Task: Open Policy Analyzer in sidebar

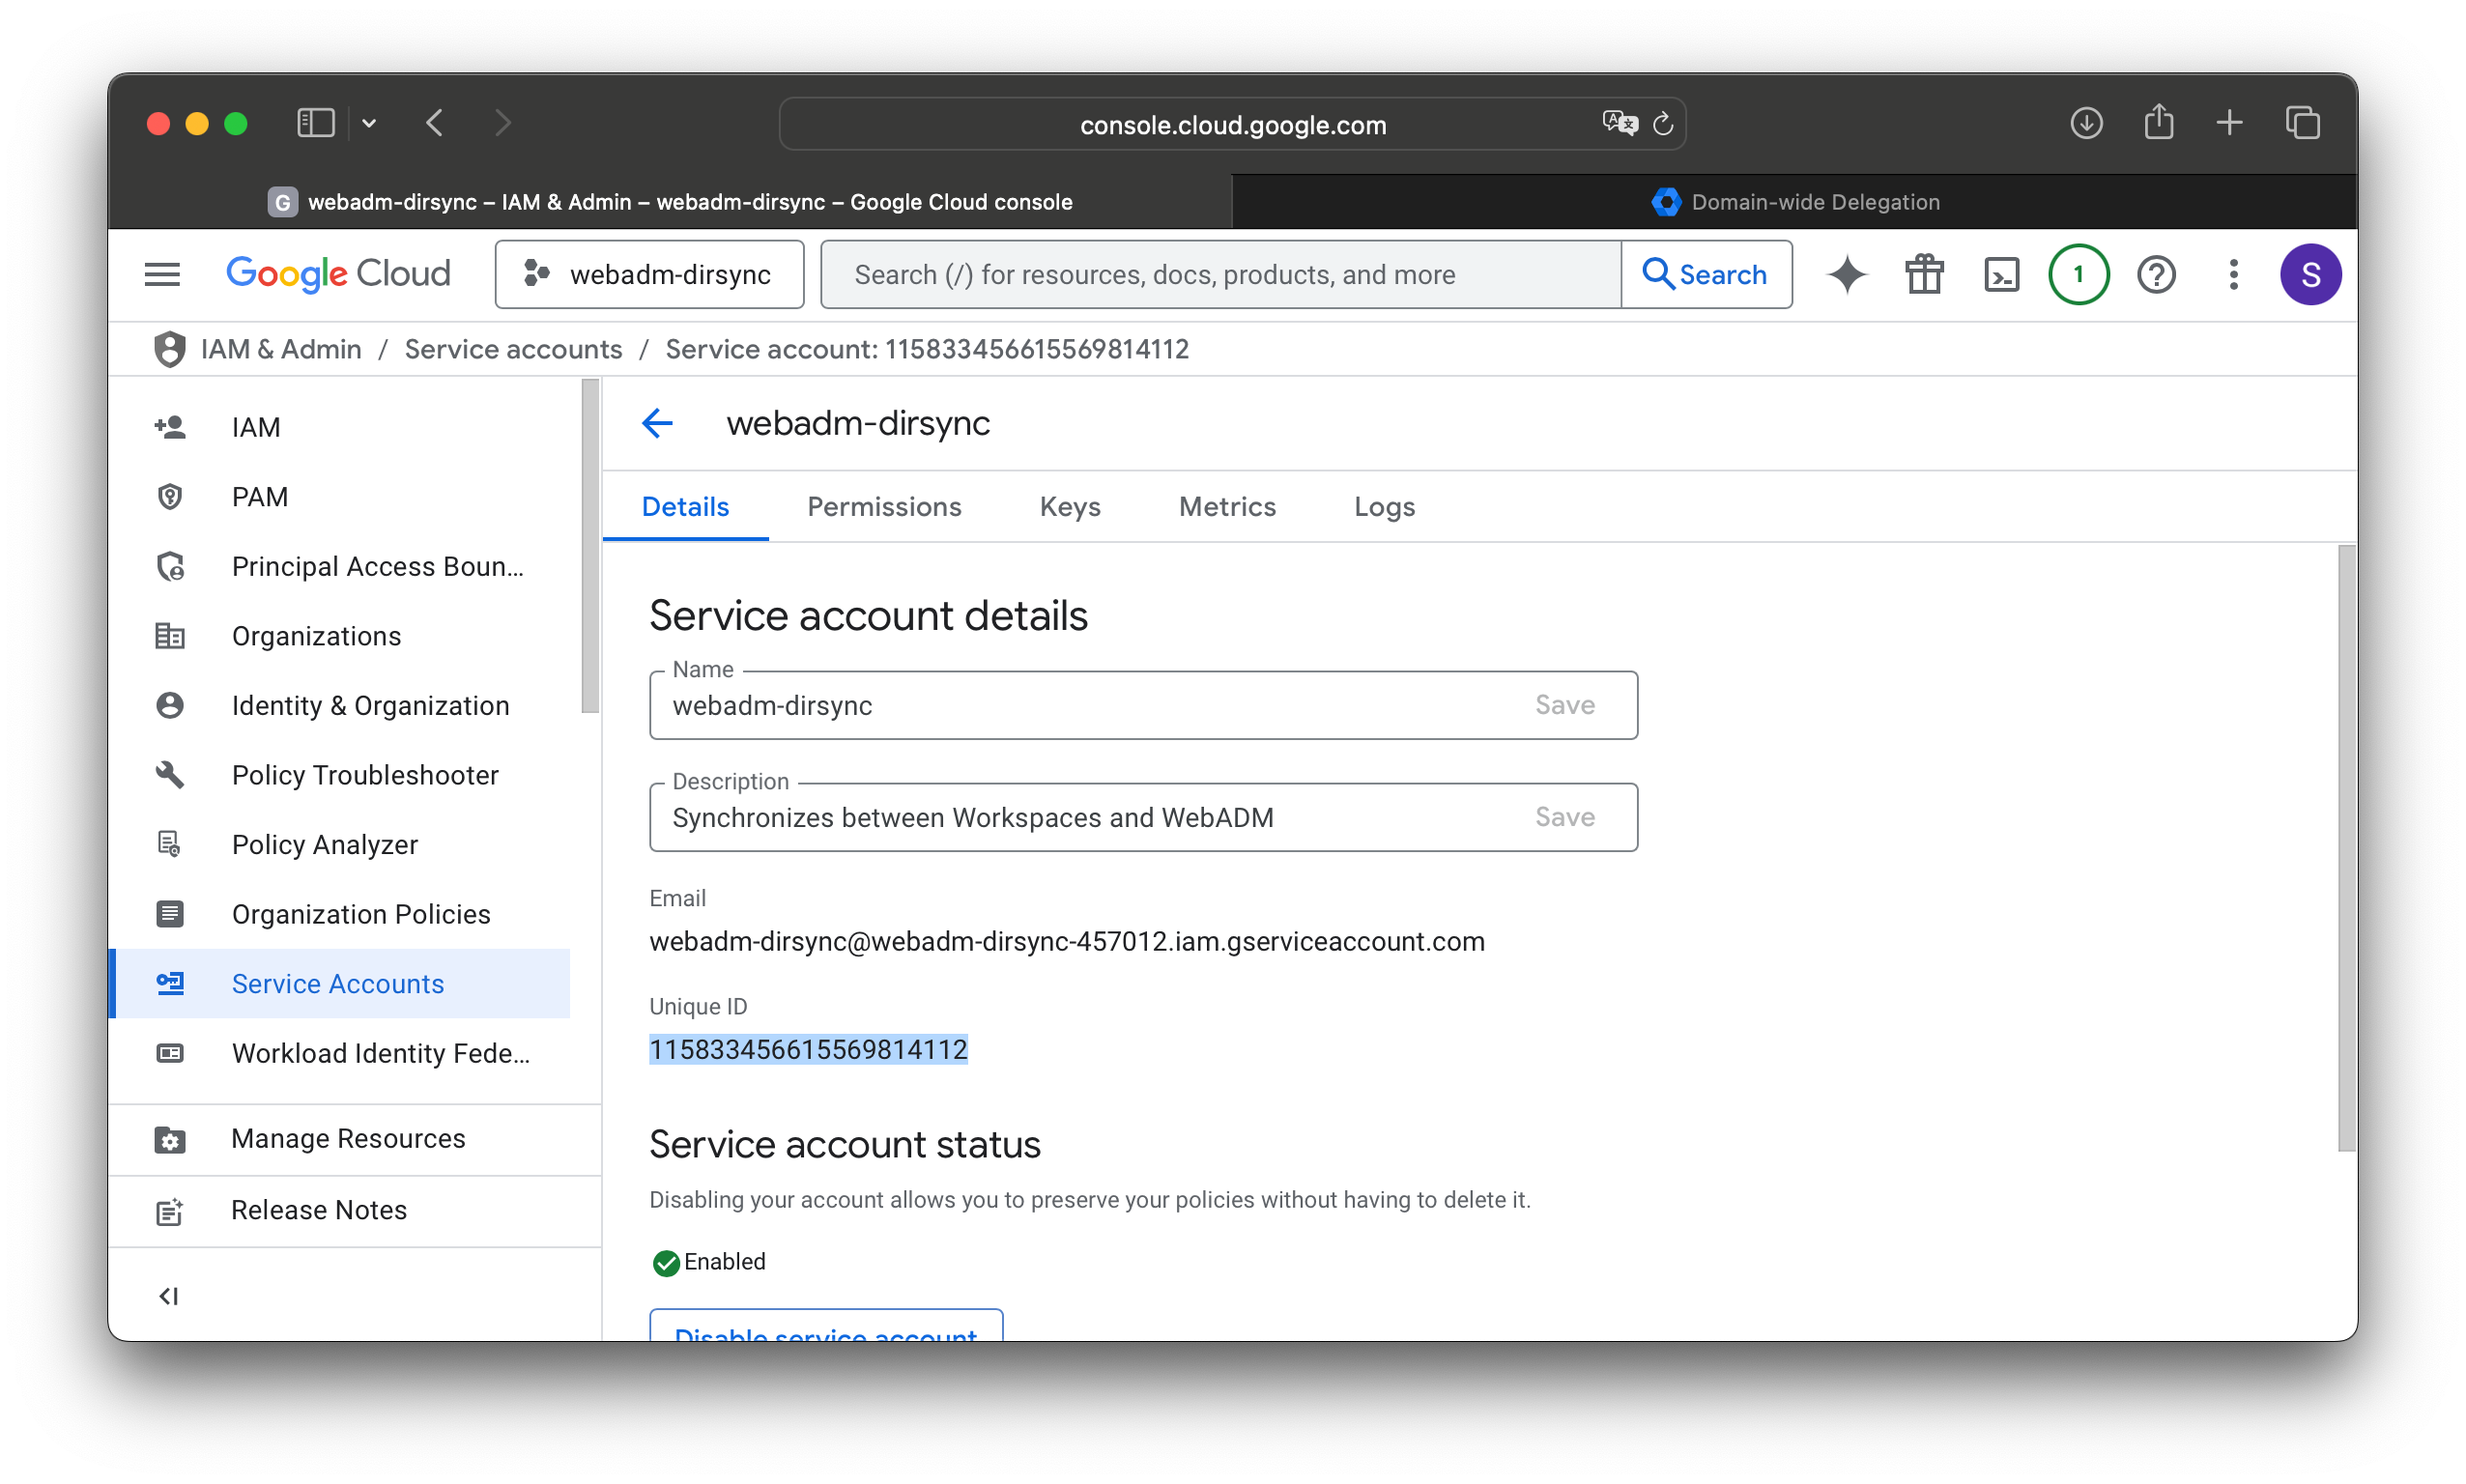Action: (x=340, y=844)
